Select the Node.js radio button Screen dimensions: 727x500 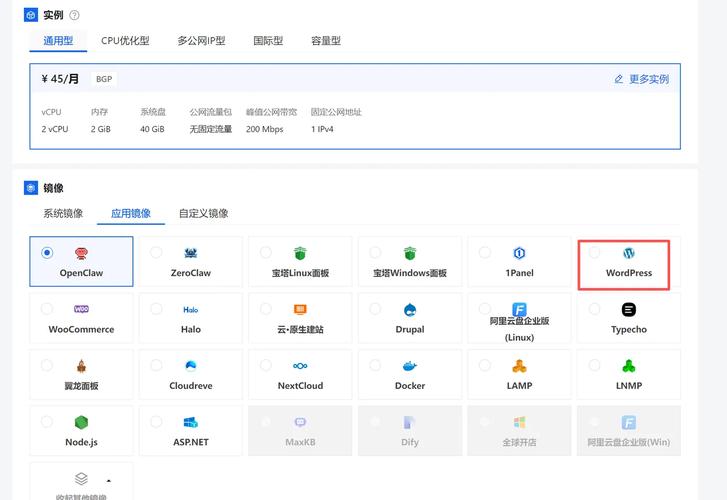(x=47, y=421)
